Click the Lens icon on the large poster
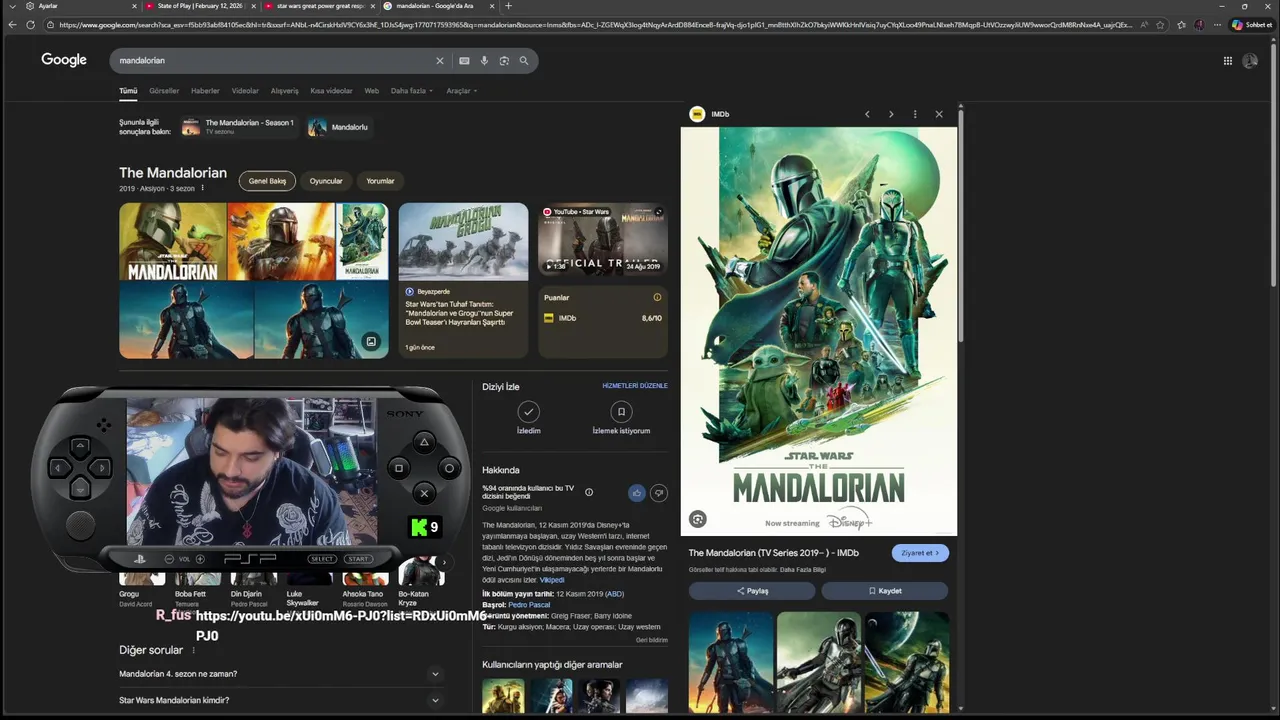The height and width of the screenshot is (720, 1280). 698,519
